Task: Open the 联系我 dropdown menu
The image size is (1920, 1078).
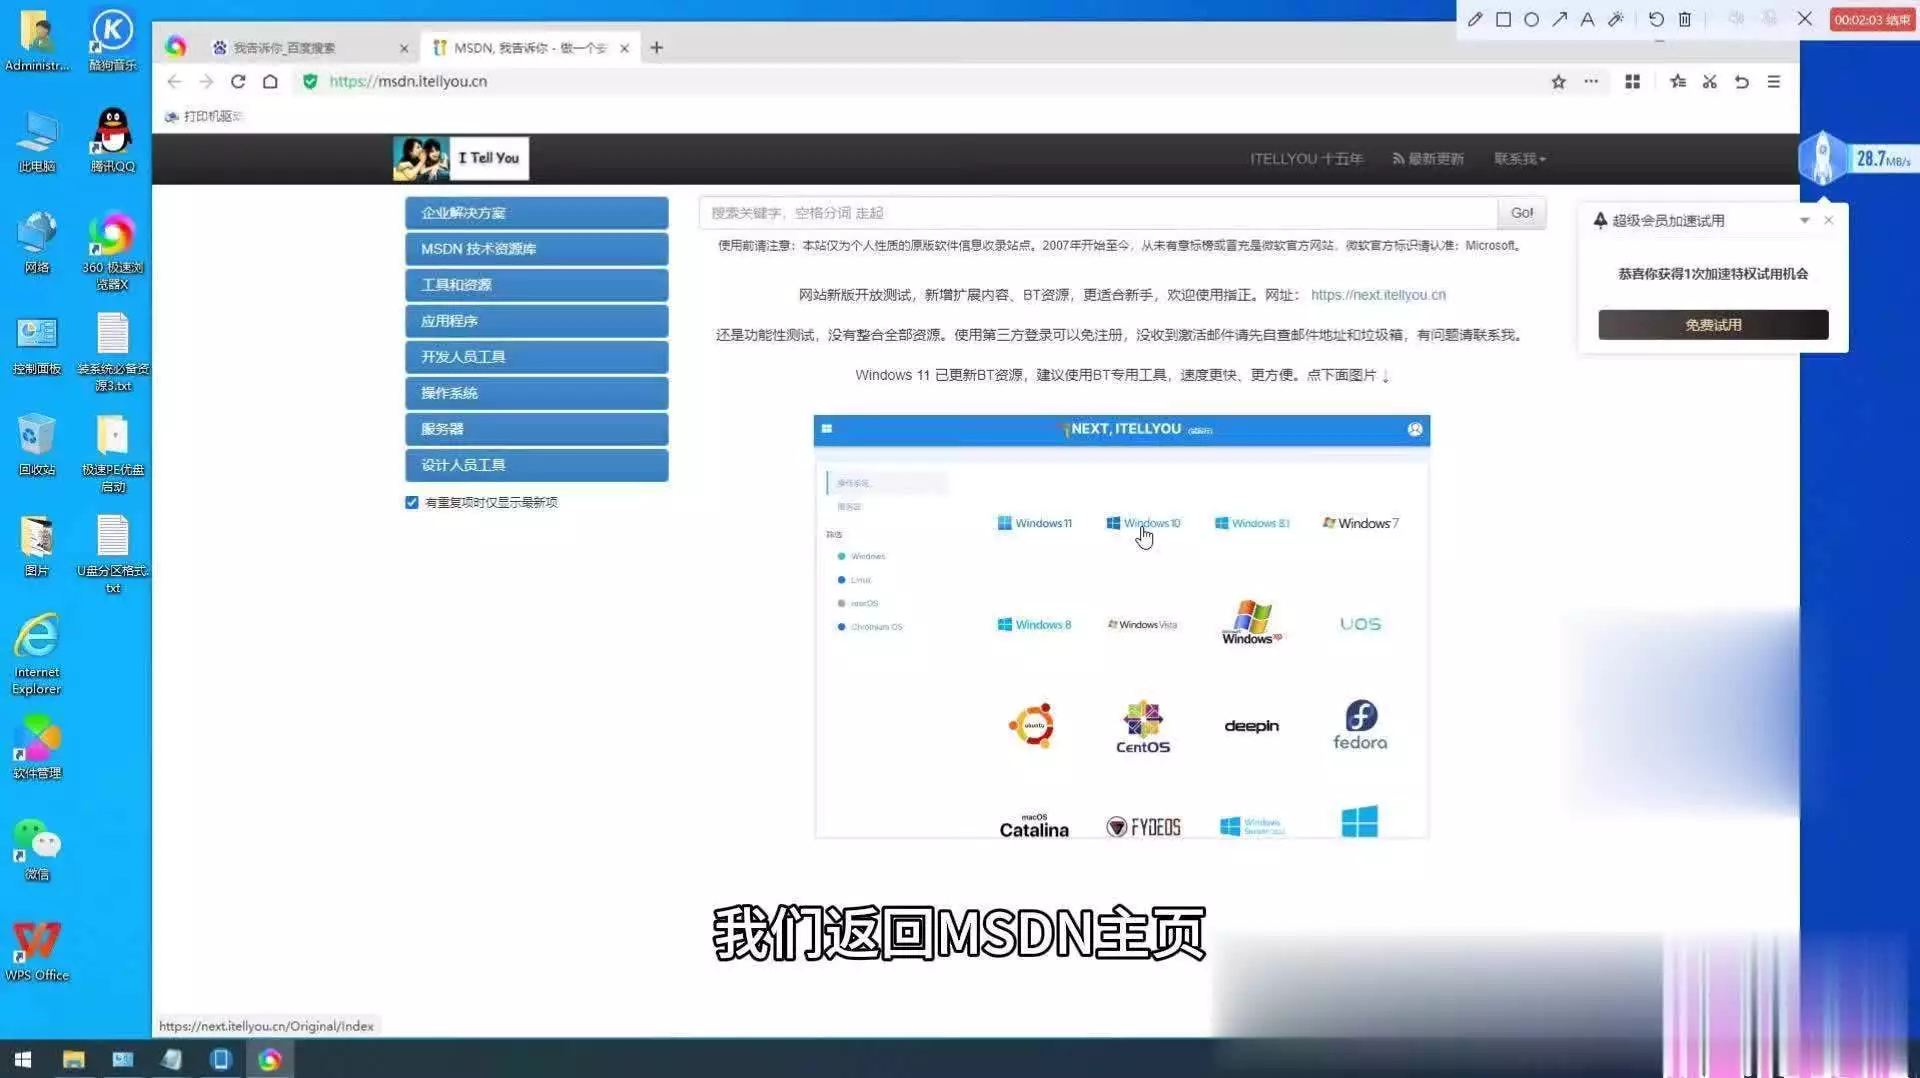Action: click(1519, 159)
